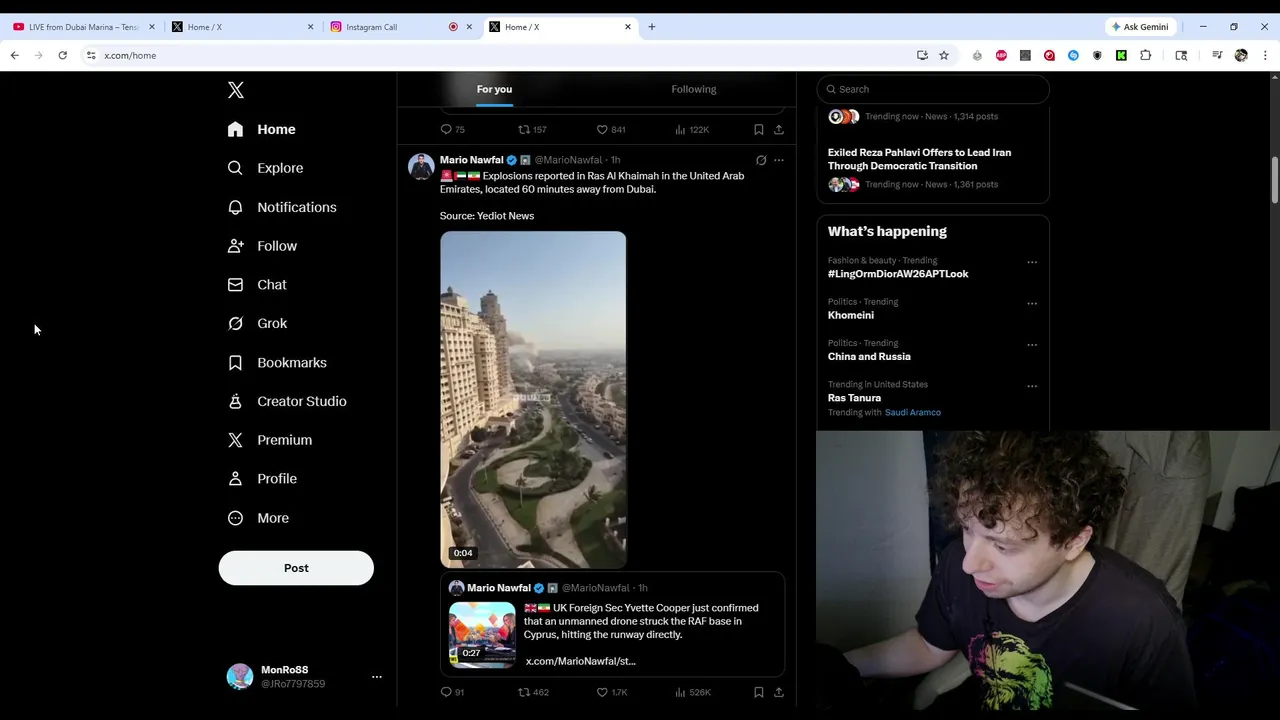Viewport: 1280px width, 720px height.
Task: Click into the X Search field
Action: (x=933, y=89)
